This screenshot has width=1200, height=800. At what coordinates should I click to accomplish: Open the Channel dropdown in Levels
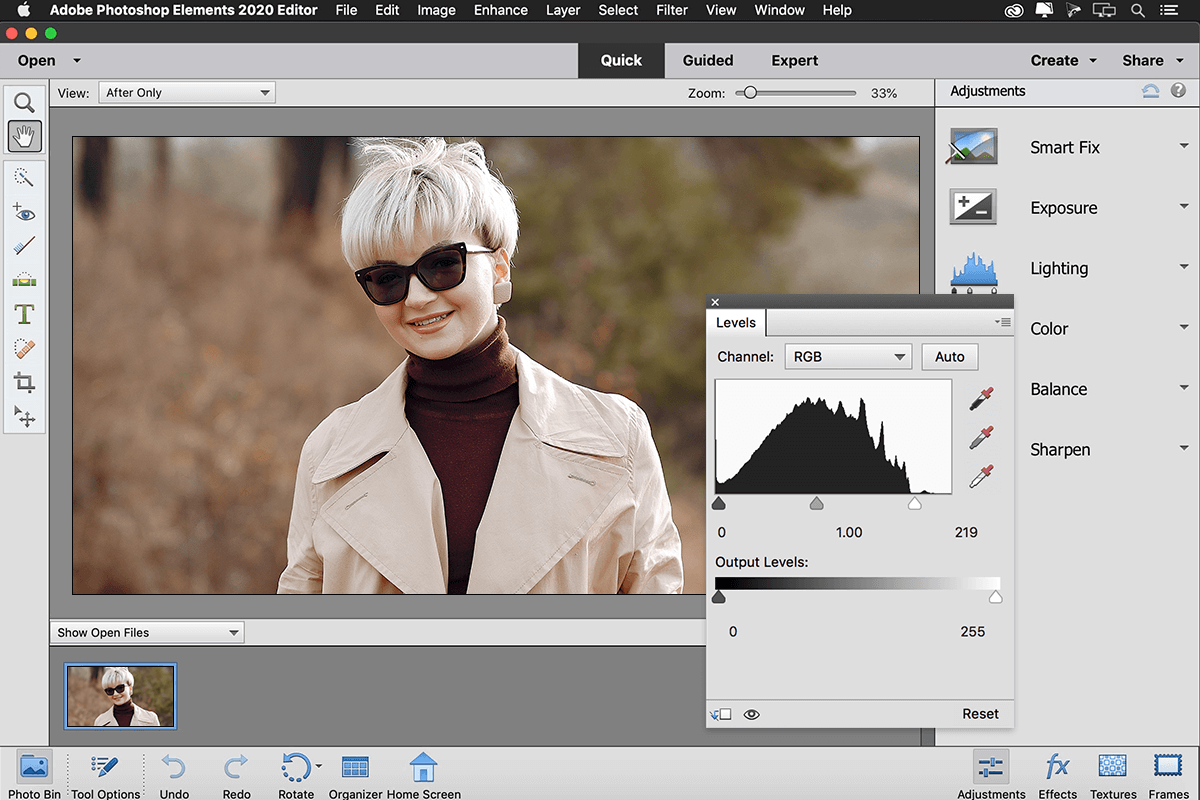tap(847, 357)
